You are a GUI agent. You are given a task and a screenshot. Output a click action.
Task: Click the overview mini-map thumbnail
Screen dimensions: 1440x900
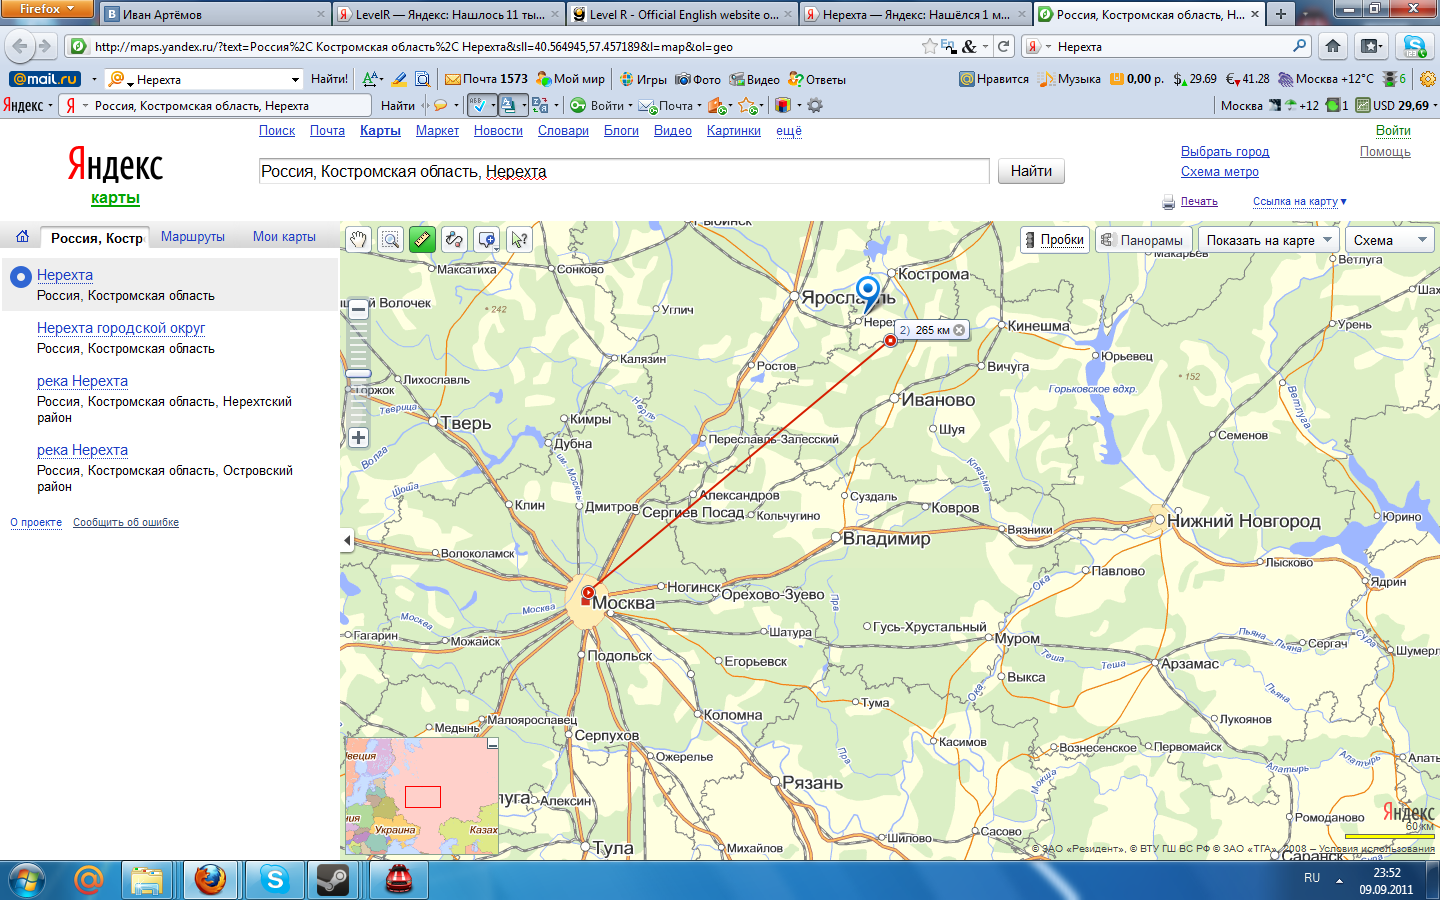pyautogui.click(x=421, y=797)
